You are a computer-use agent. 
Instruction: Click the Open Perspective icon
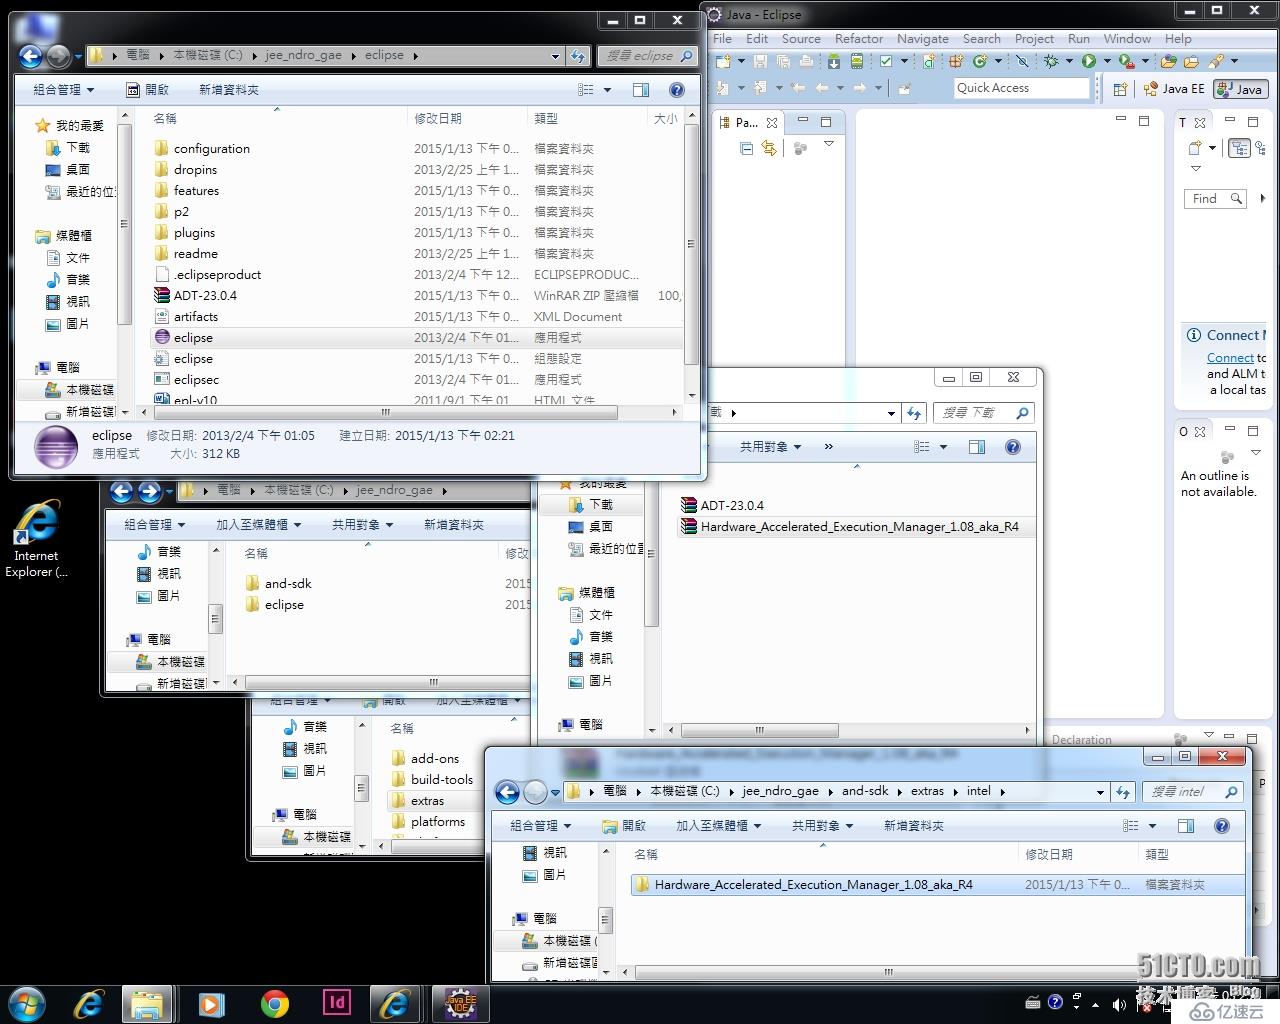[1120, 89]
